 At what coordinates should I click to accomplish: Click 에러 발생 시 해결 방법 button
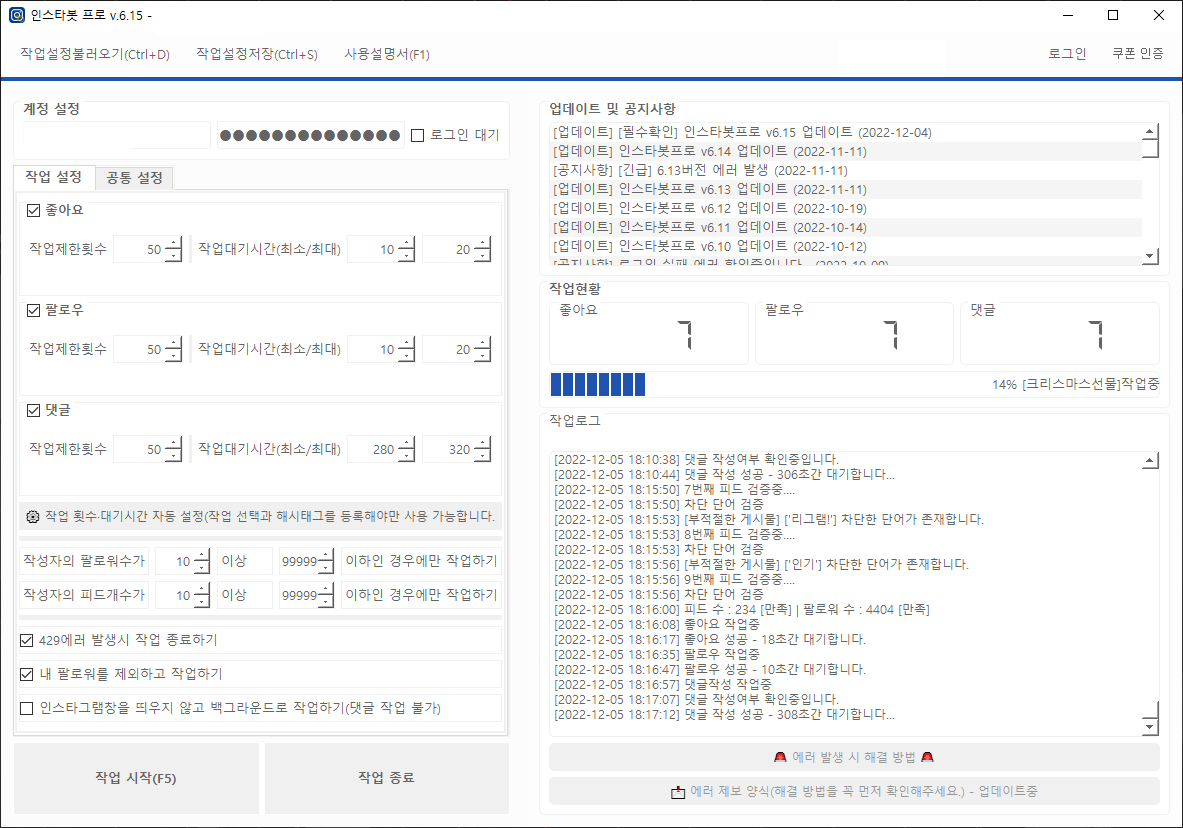pos(854,757)
